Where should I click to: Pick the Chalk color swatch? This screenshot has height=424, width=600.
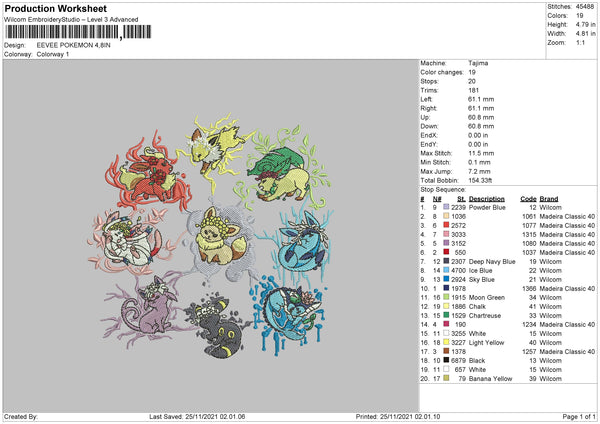pyautogui.click(x=446, y=306)
